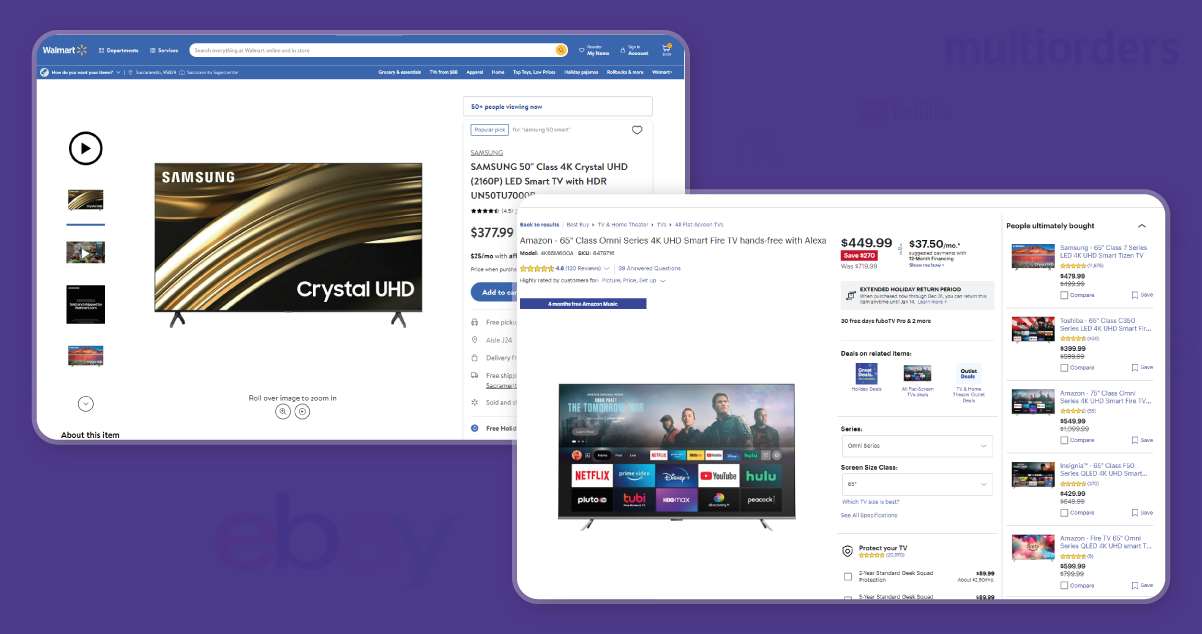
Task: Tick Compare for the Amazon Fire TV 65" QLED
Action: pyautogui.click(x=1064, y=586)
